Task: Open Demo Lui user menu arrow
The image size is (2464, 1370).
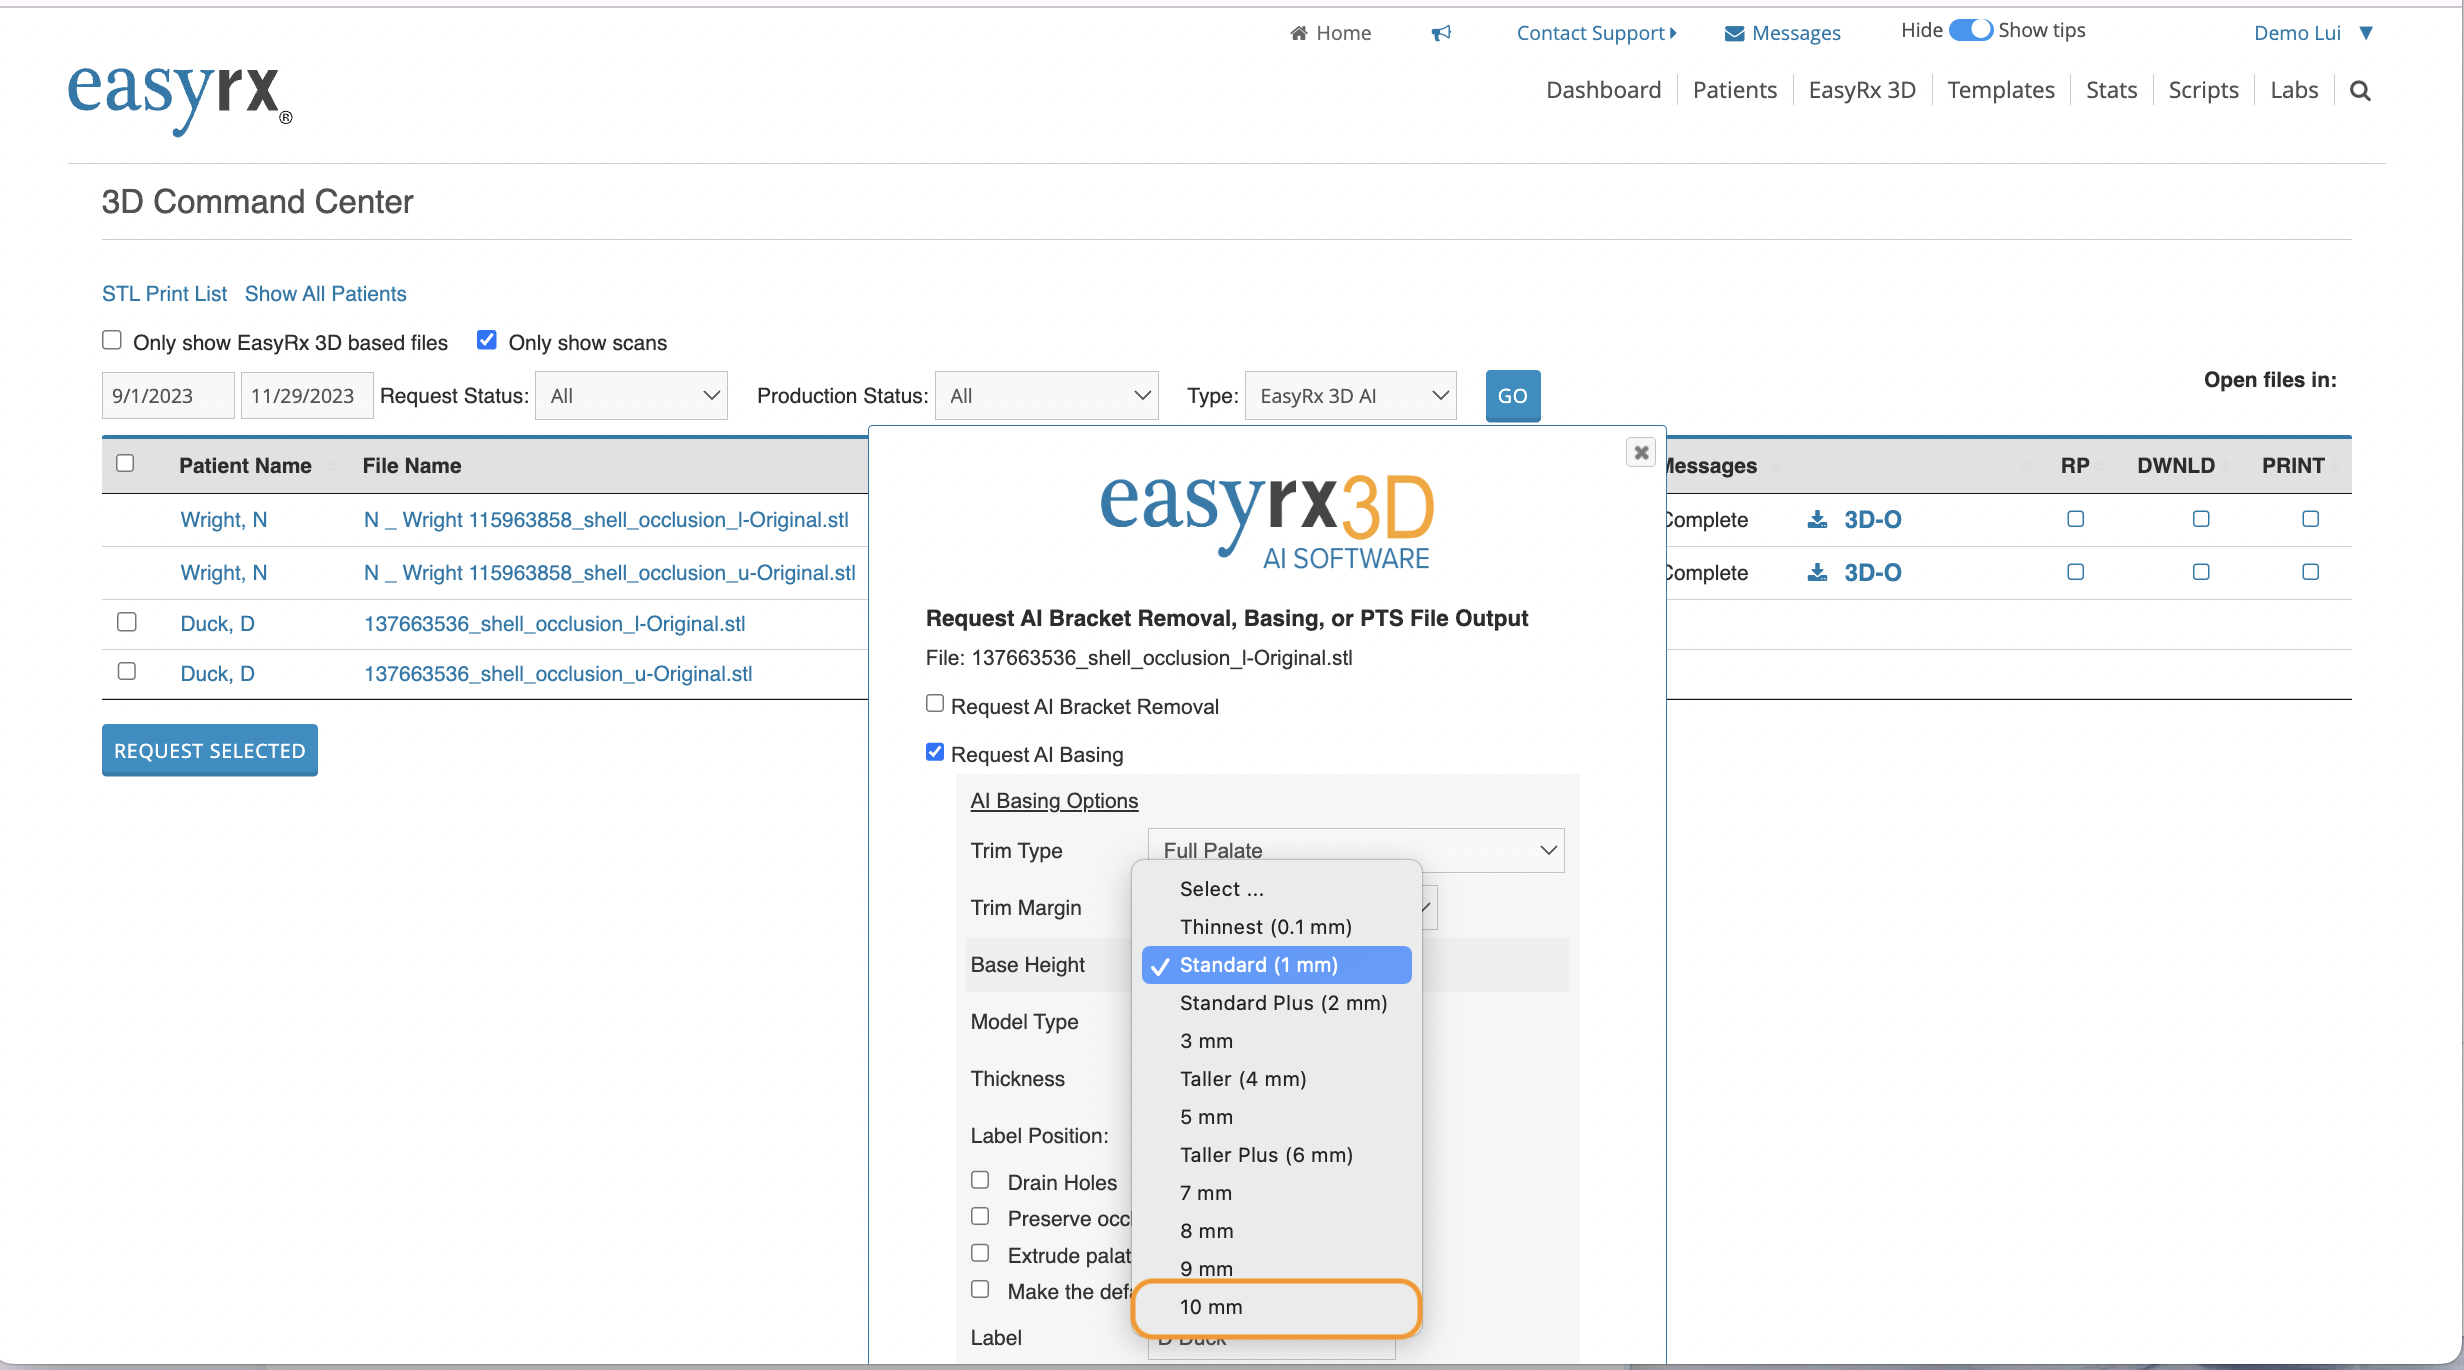Action: coord(2366,33)
